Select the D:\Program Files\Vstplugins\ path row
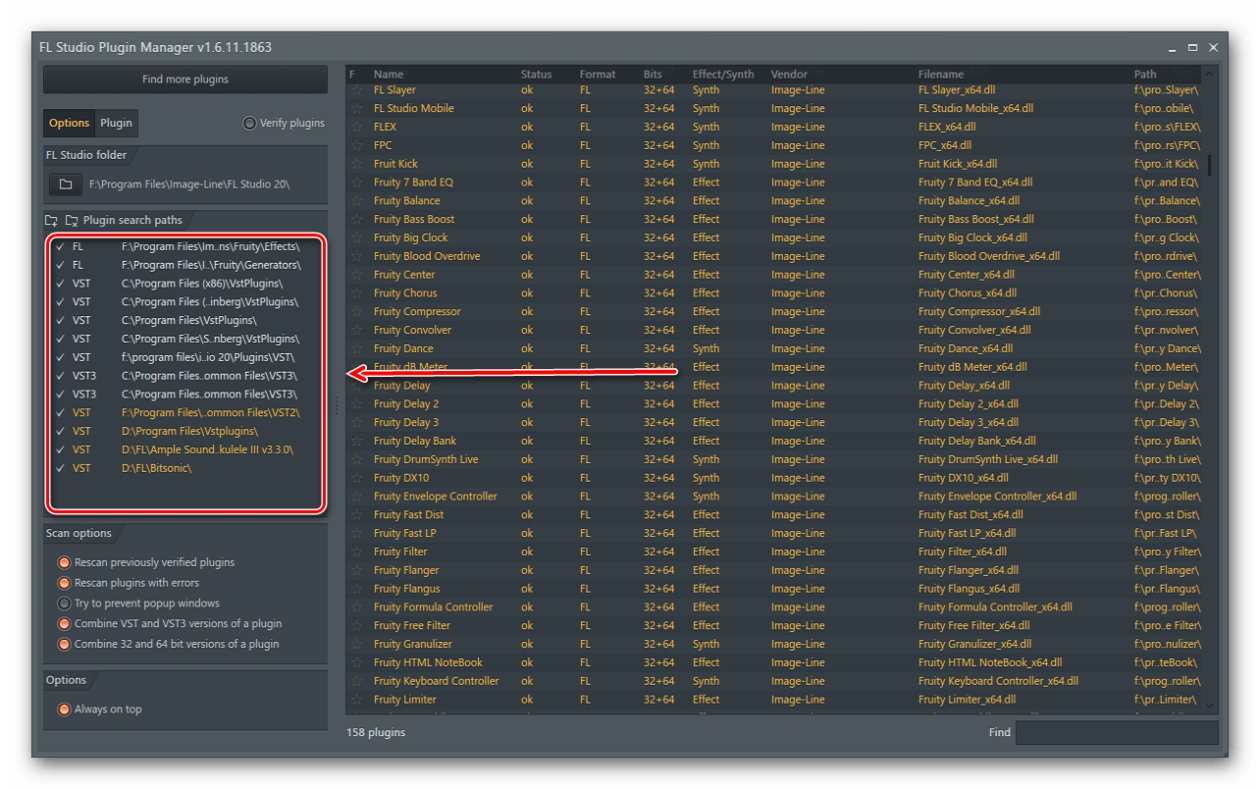 [x=186, y=431]
